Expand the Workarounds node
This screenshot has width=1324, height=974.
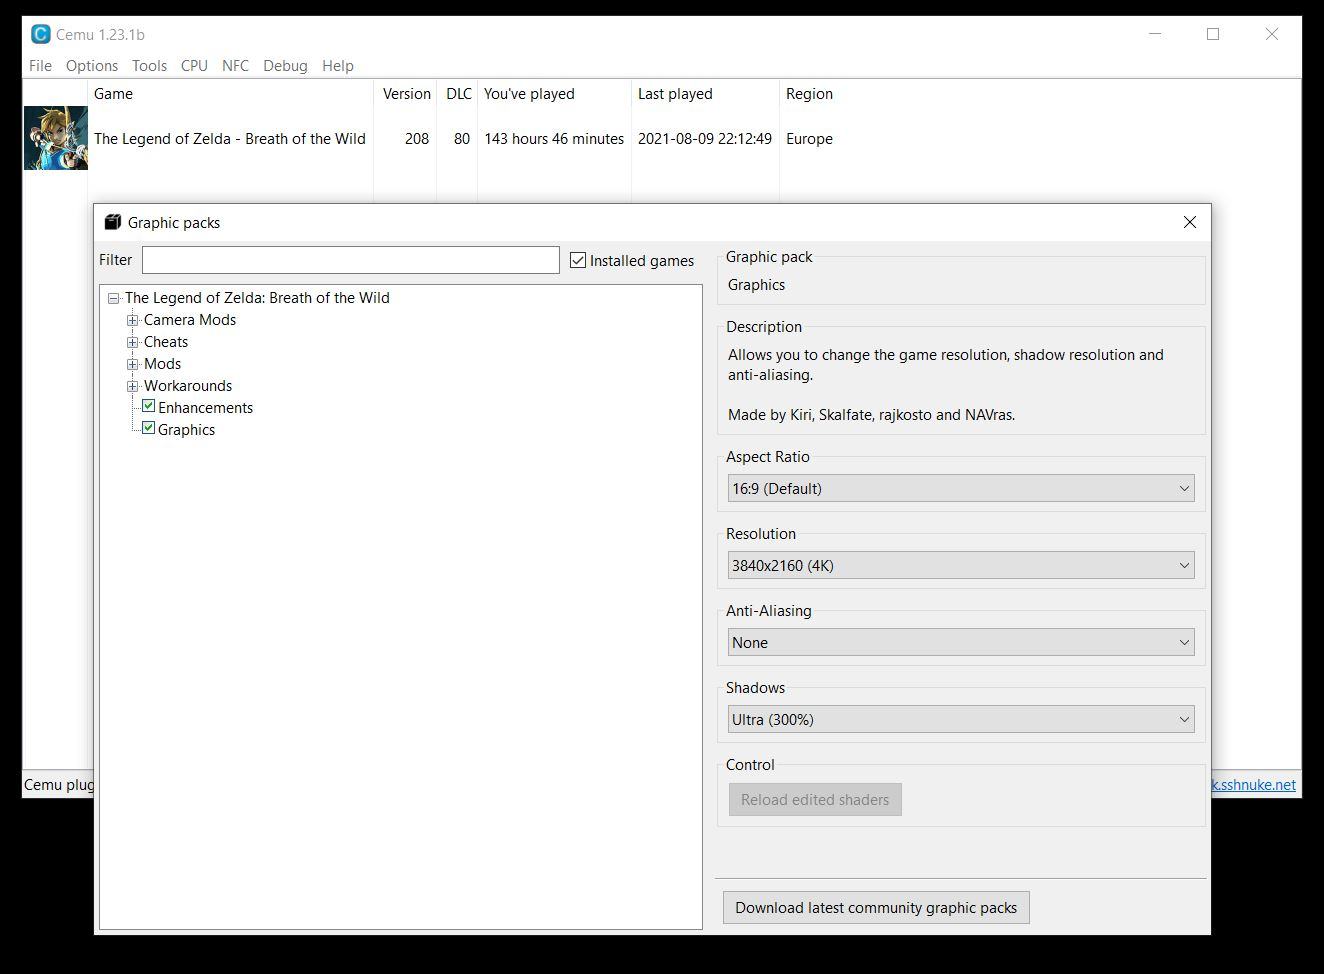tap(132, 386)
